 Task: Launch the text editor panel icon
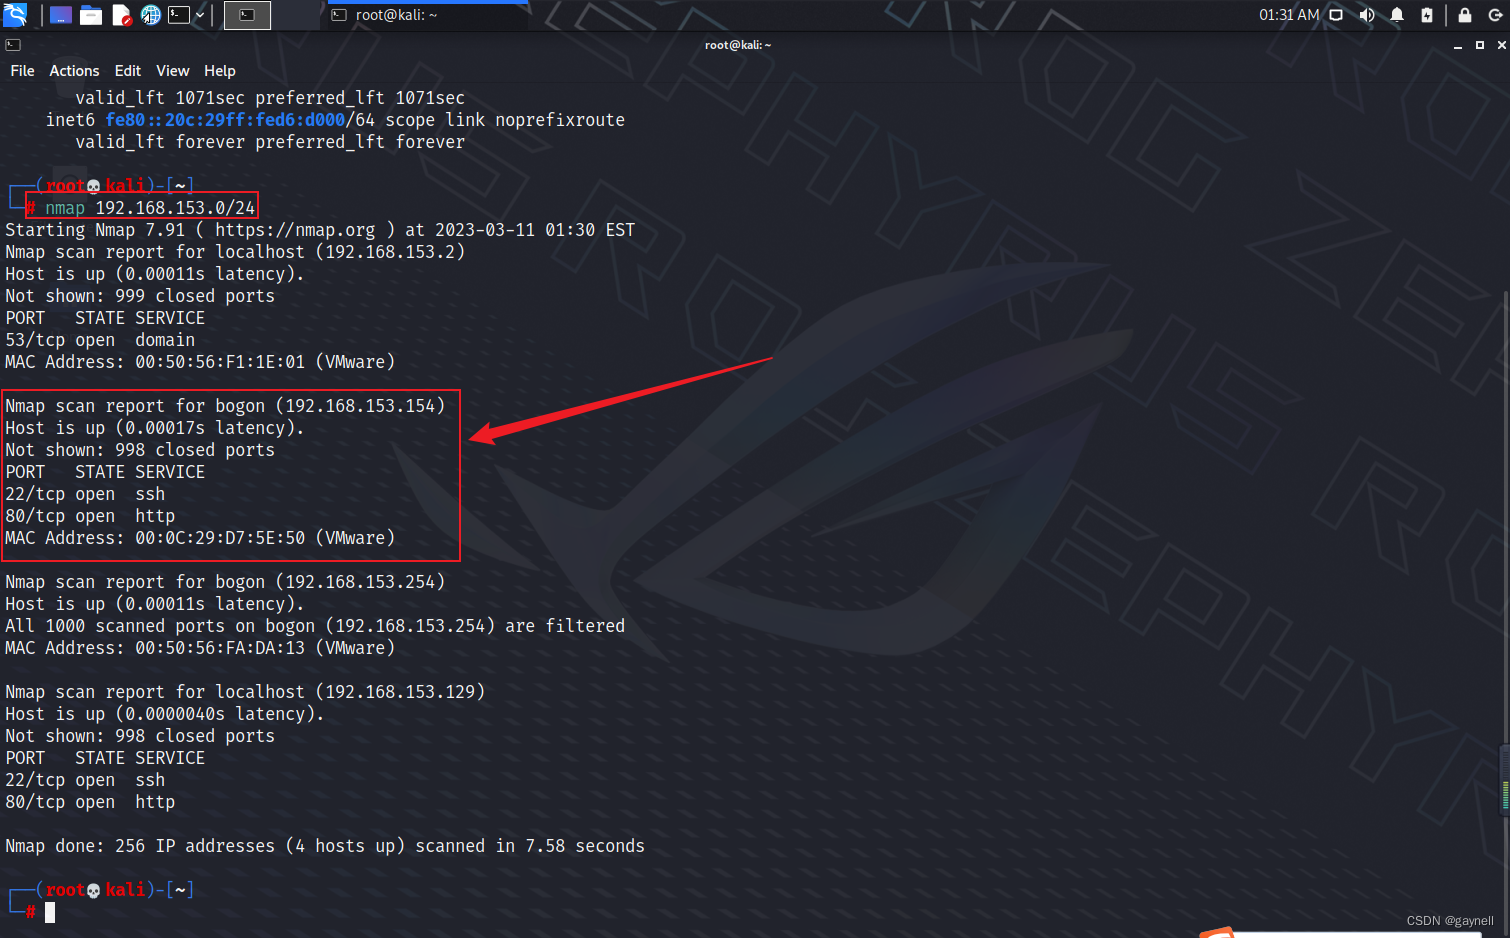121,15
